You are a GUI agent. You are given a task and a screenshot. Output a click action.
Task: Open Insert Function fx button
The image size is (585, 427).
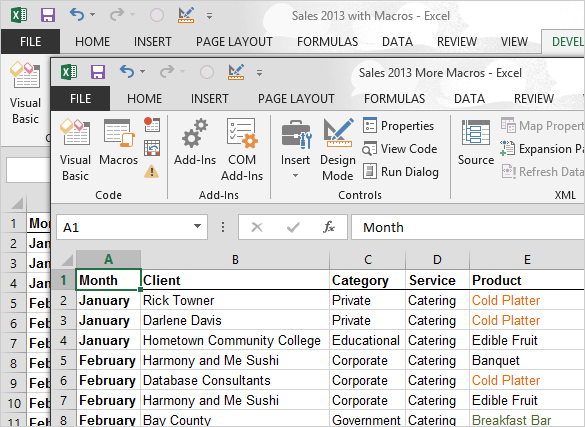pyautogui.click(x=329, y=227)
